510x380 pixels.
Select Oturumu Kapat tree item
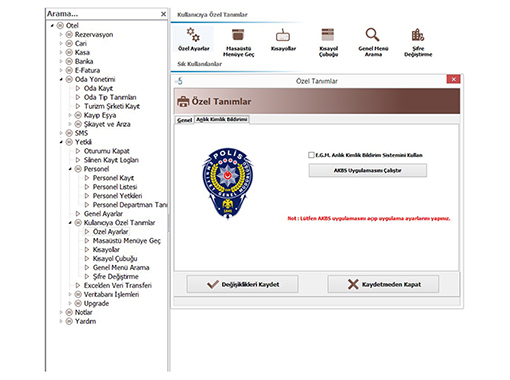pyautogui.click(x=107, y=151)
